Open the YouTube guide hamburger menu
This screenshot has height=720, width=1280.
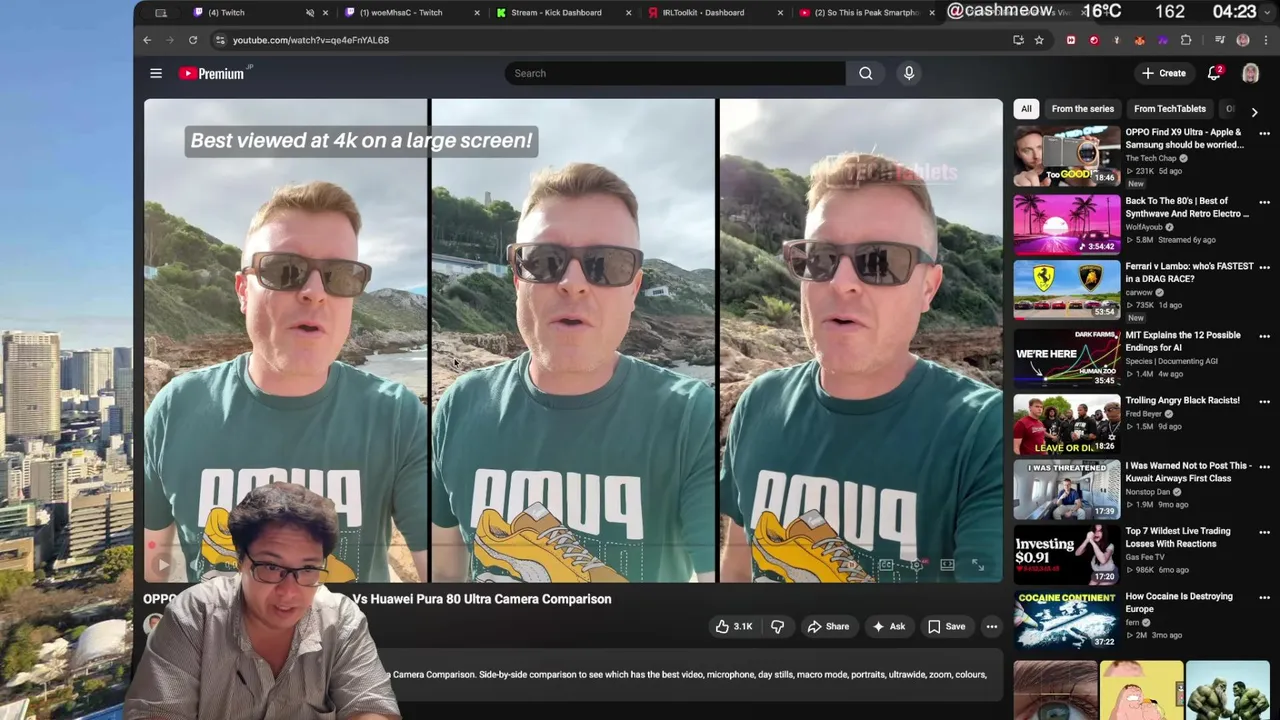156,73
